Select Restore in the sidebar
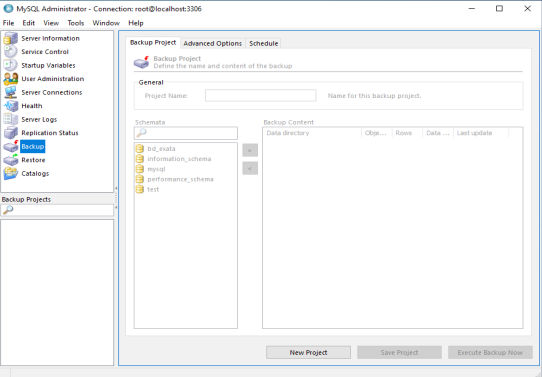The height and width of the screenshot is (377, 542). 33,160
